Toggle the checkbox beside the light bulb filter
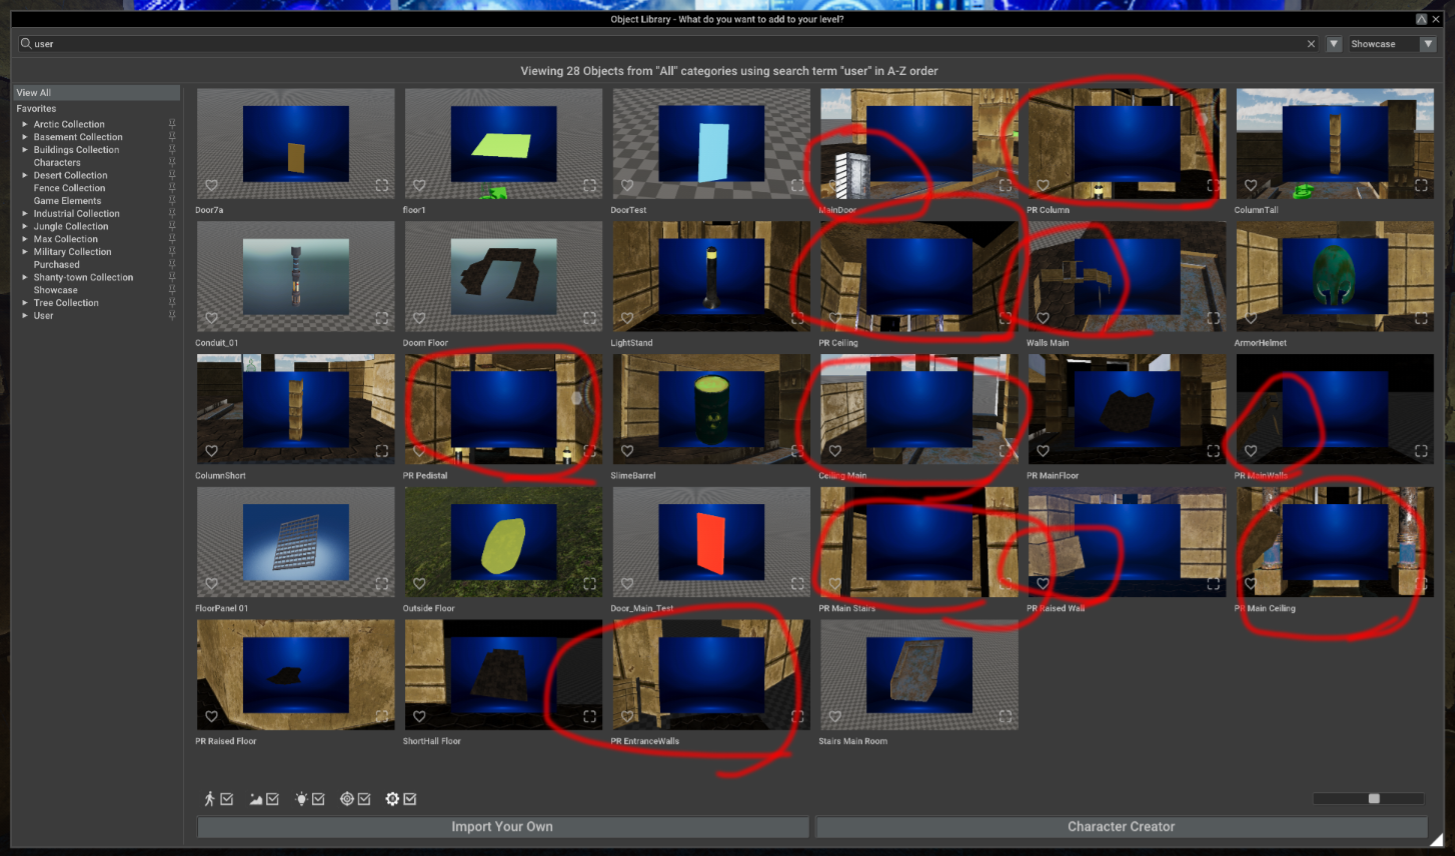1455x856 pixels. tap(318, 798)
